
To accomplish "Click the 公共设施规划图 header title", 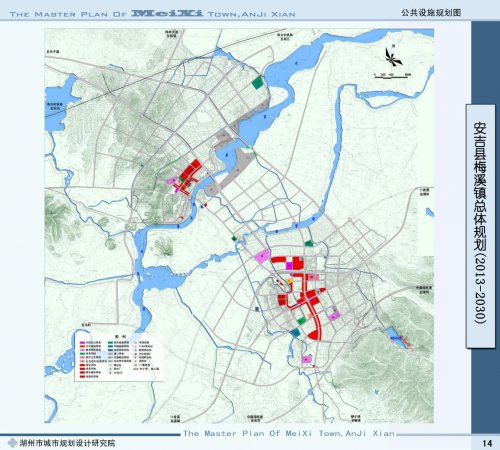I will click(431, 12).
